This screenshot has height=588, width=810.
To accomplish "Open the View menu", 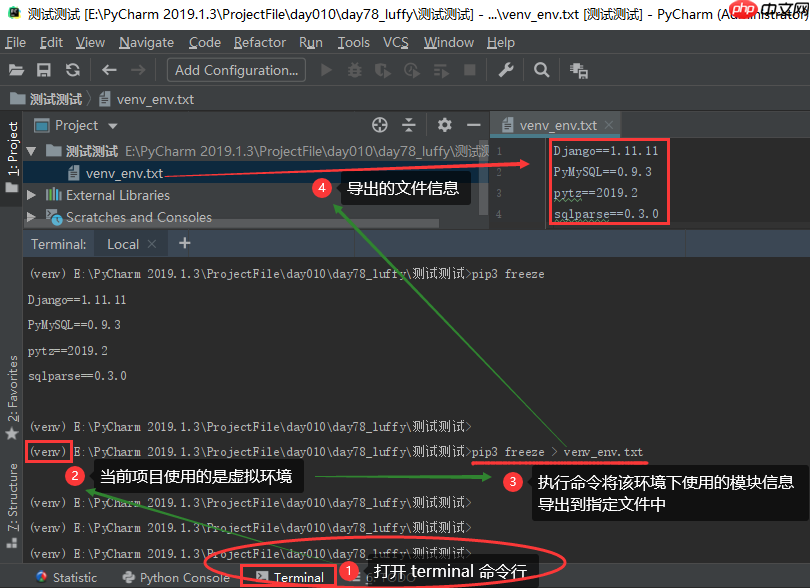I will coord(90,42).
